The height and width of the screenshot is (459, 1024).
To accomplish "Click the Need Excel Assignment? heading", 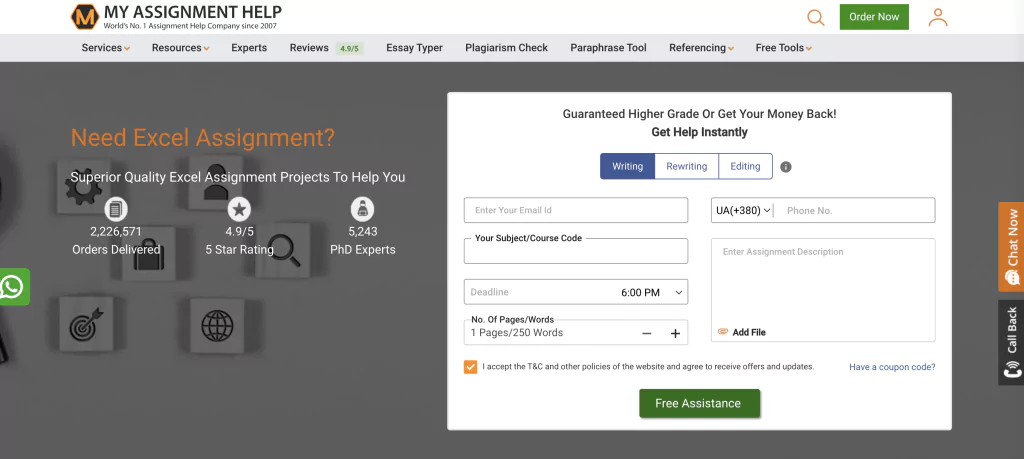I will pos(202,138).
